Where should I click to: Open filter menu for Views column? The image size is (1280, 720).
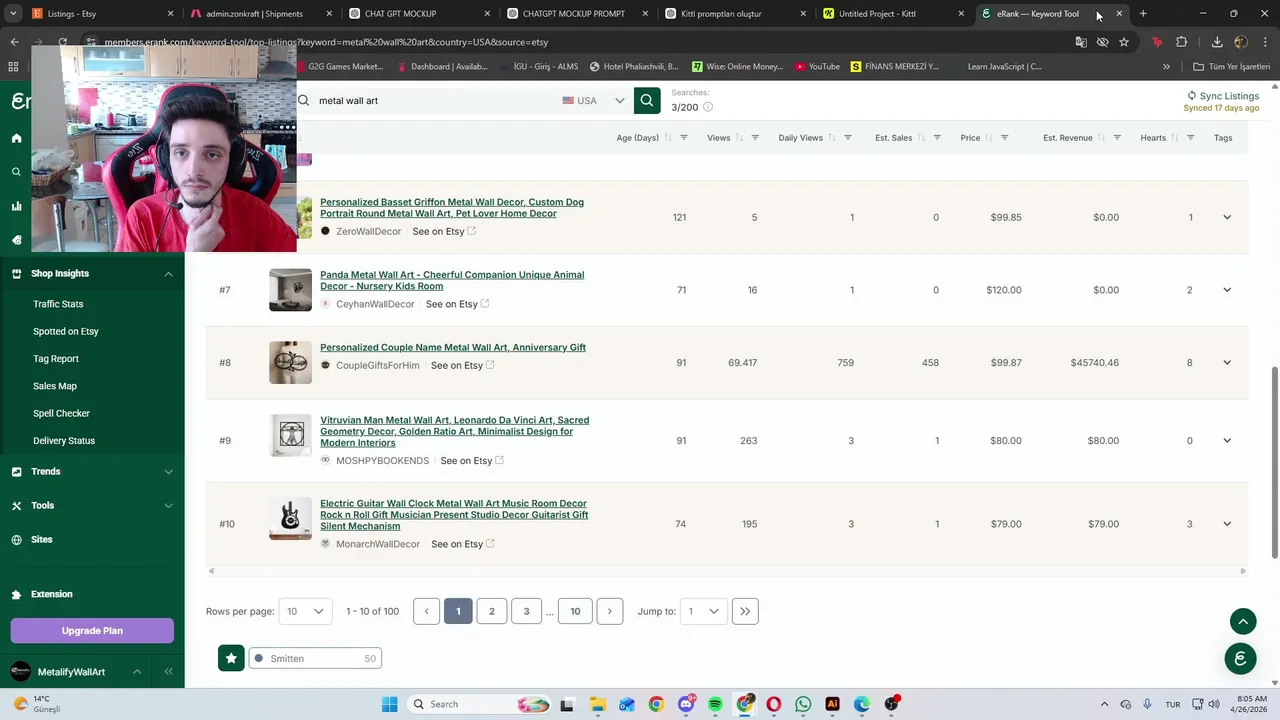[755, 138]
